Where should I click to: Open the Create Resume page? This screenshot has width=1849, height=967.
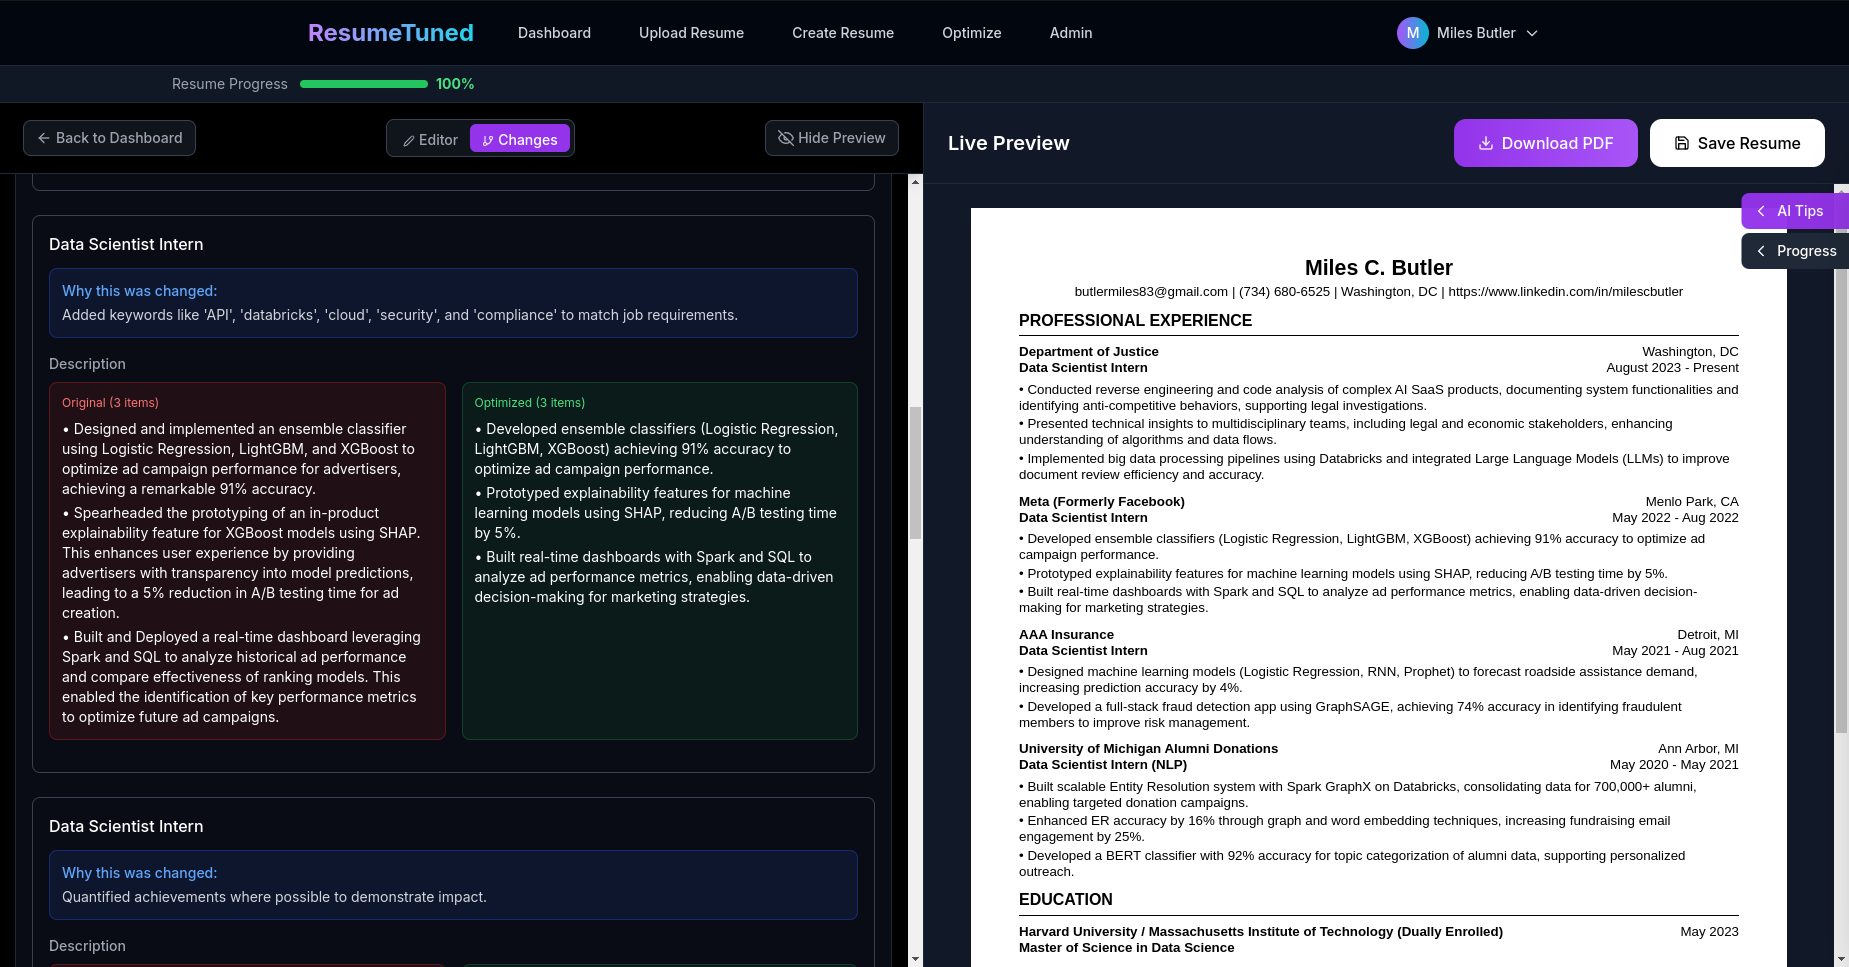[843, 33]
